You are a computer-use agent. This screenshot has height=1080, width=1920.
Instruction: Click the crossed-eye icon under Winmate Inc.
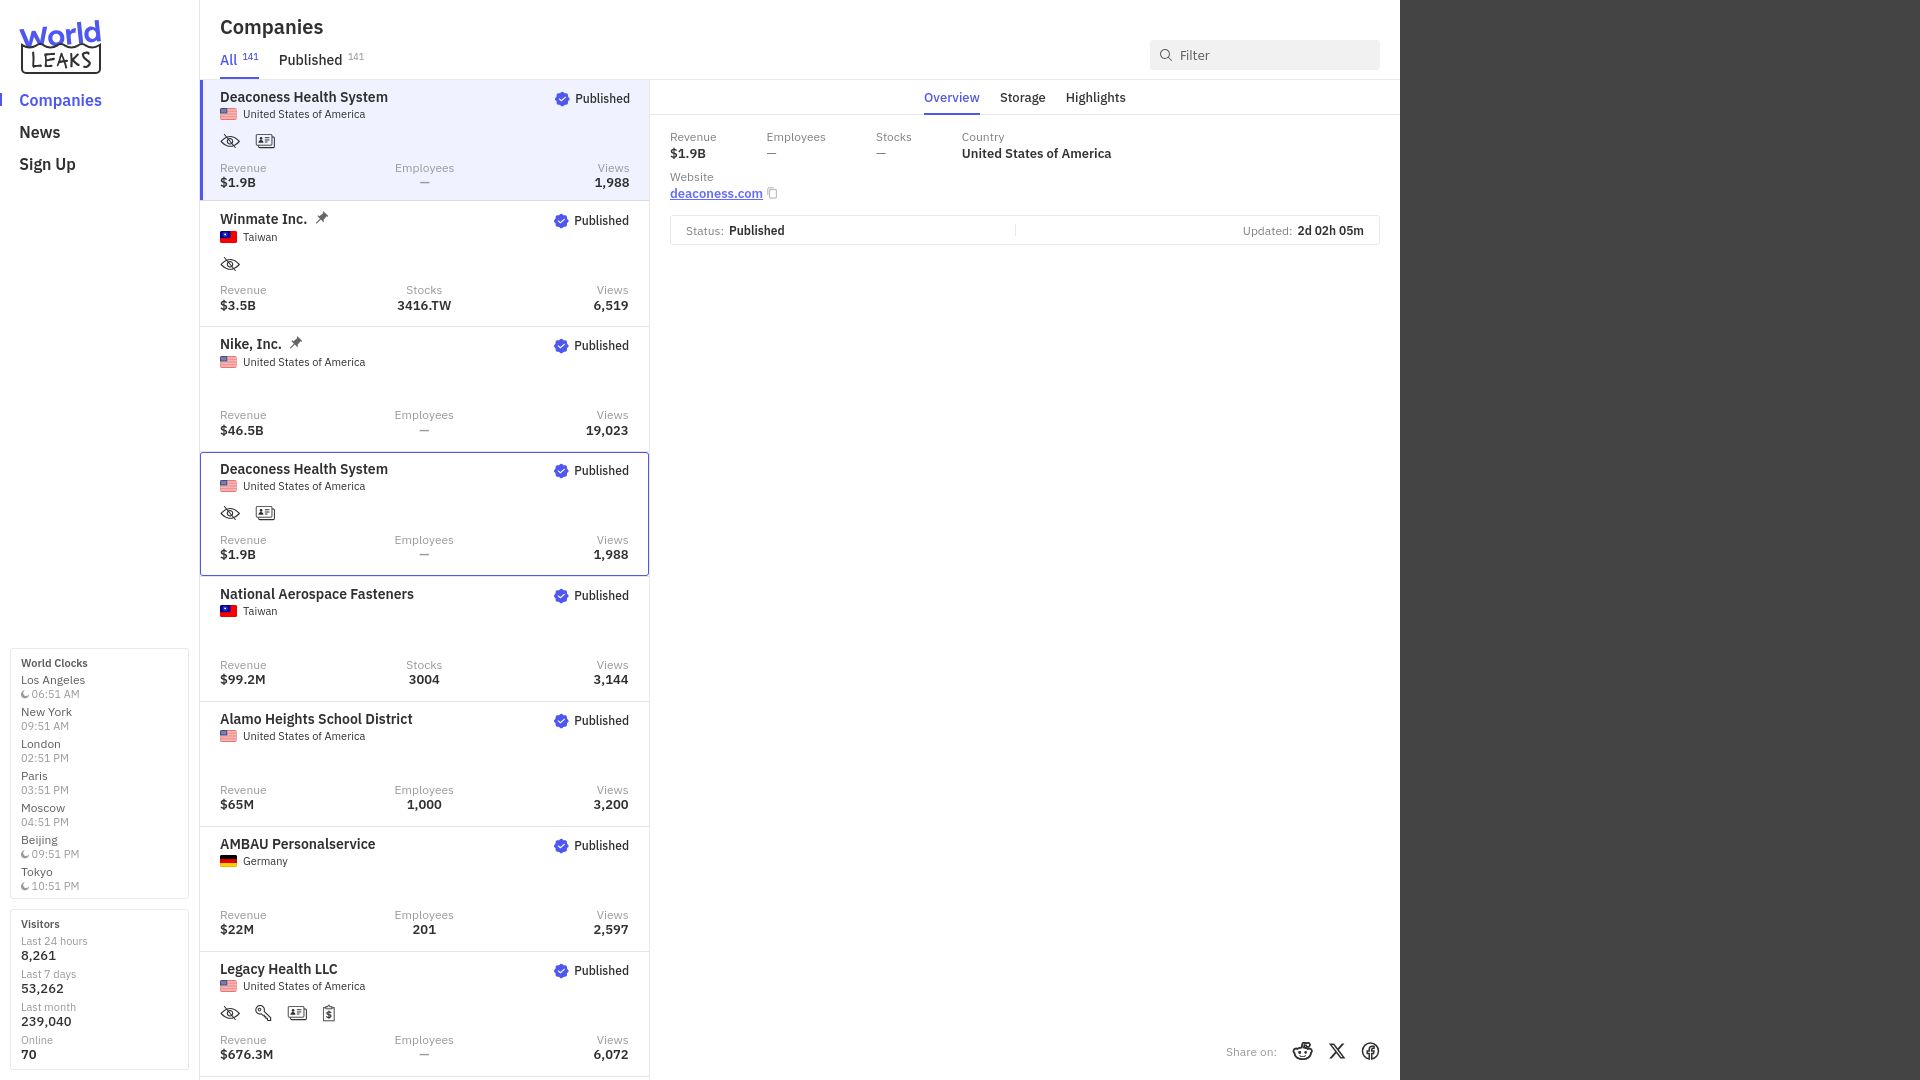[x=230, y=265]
